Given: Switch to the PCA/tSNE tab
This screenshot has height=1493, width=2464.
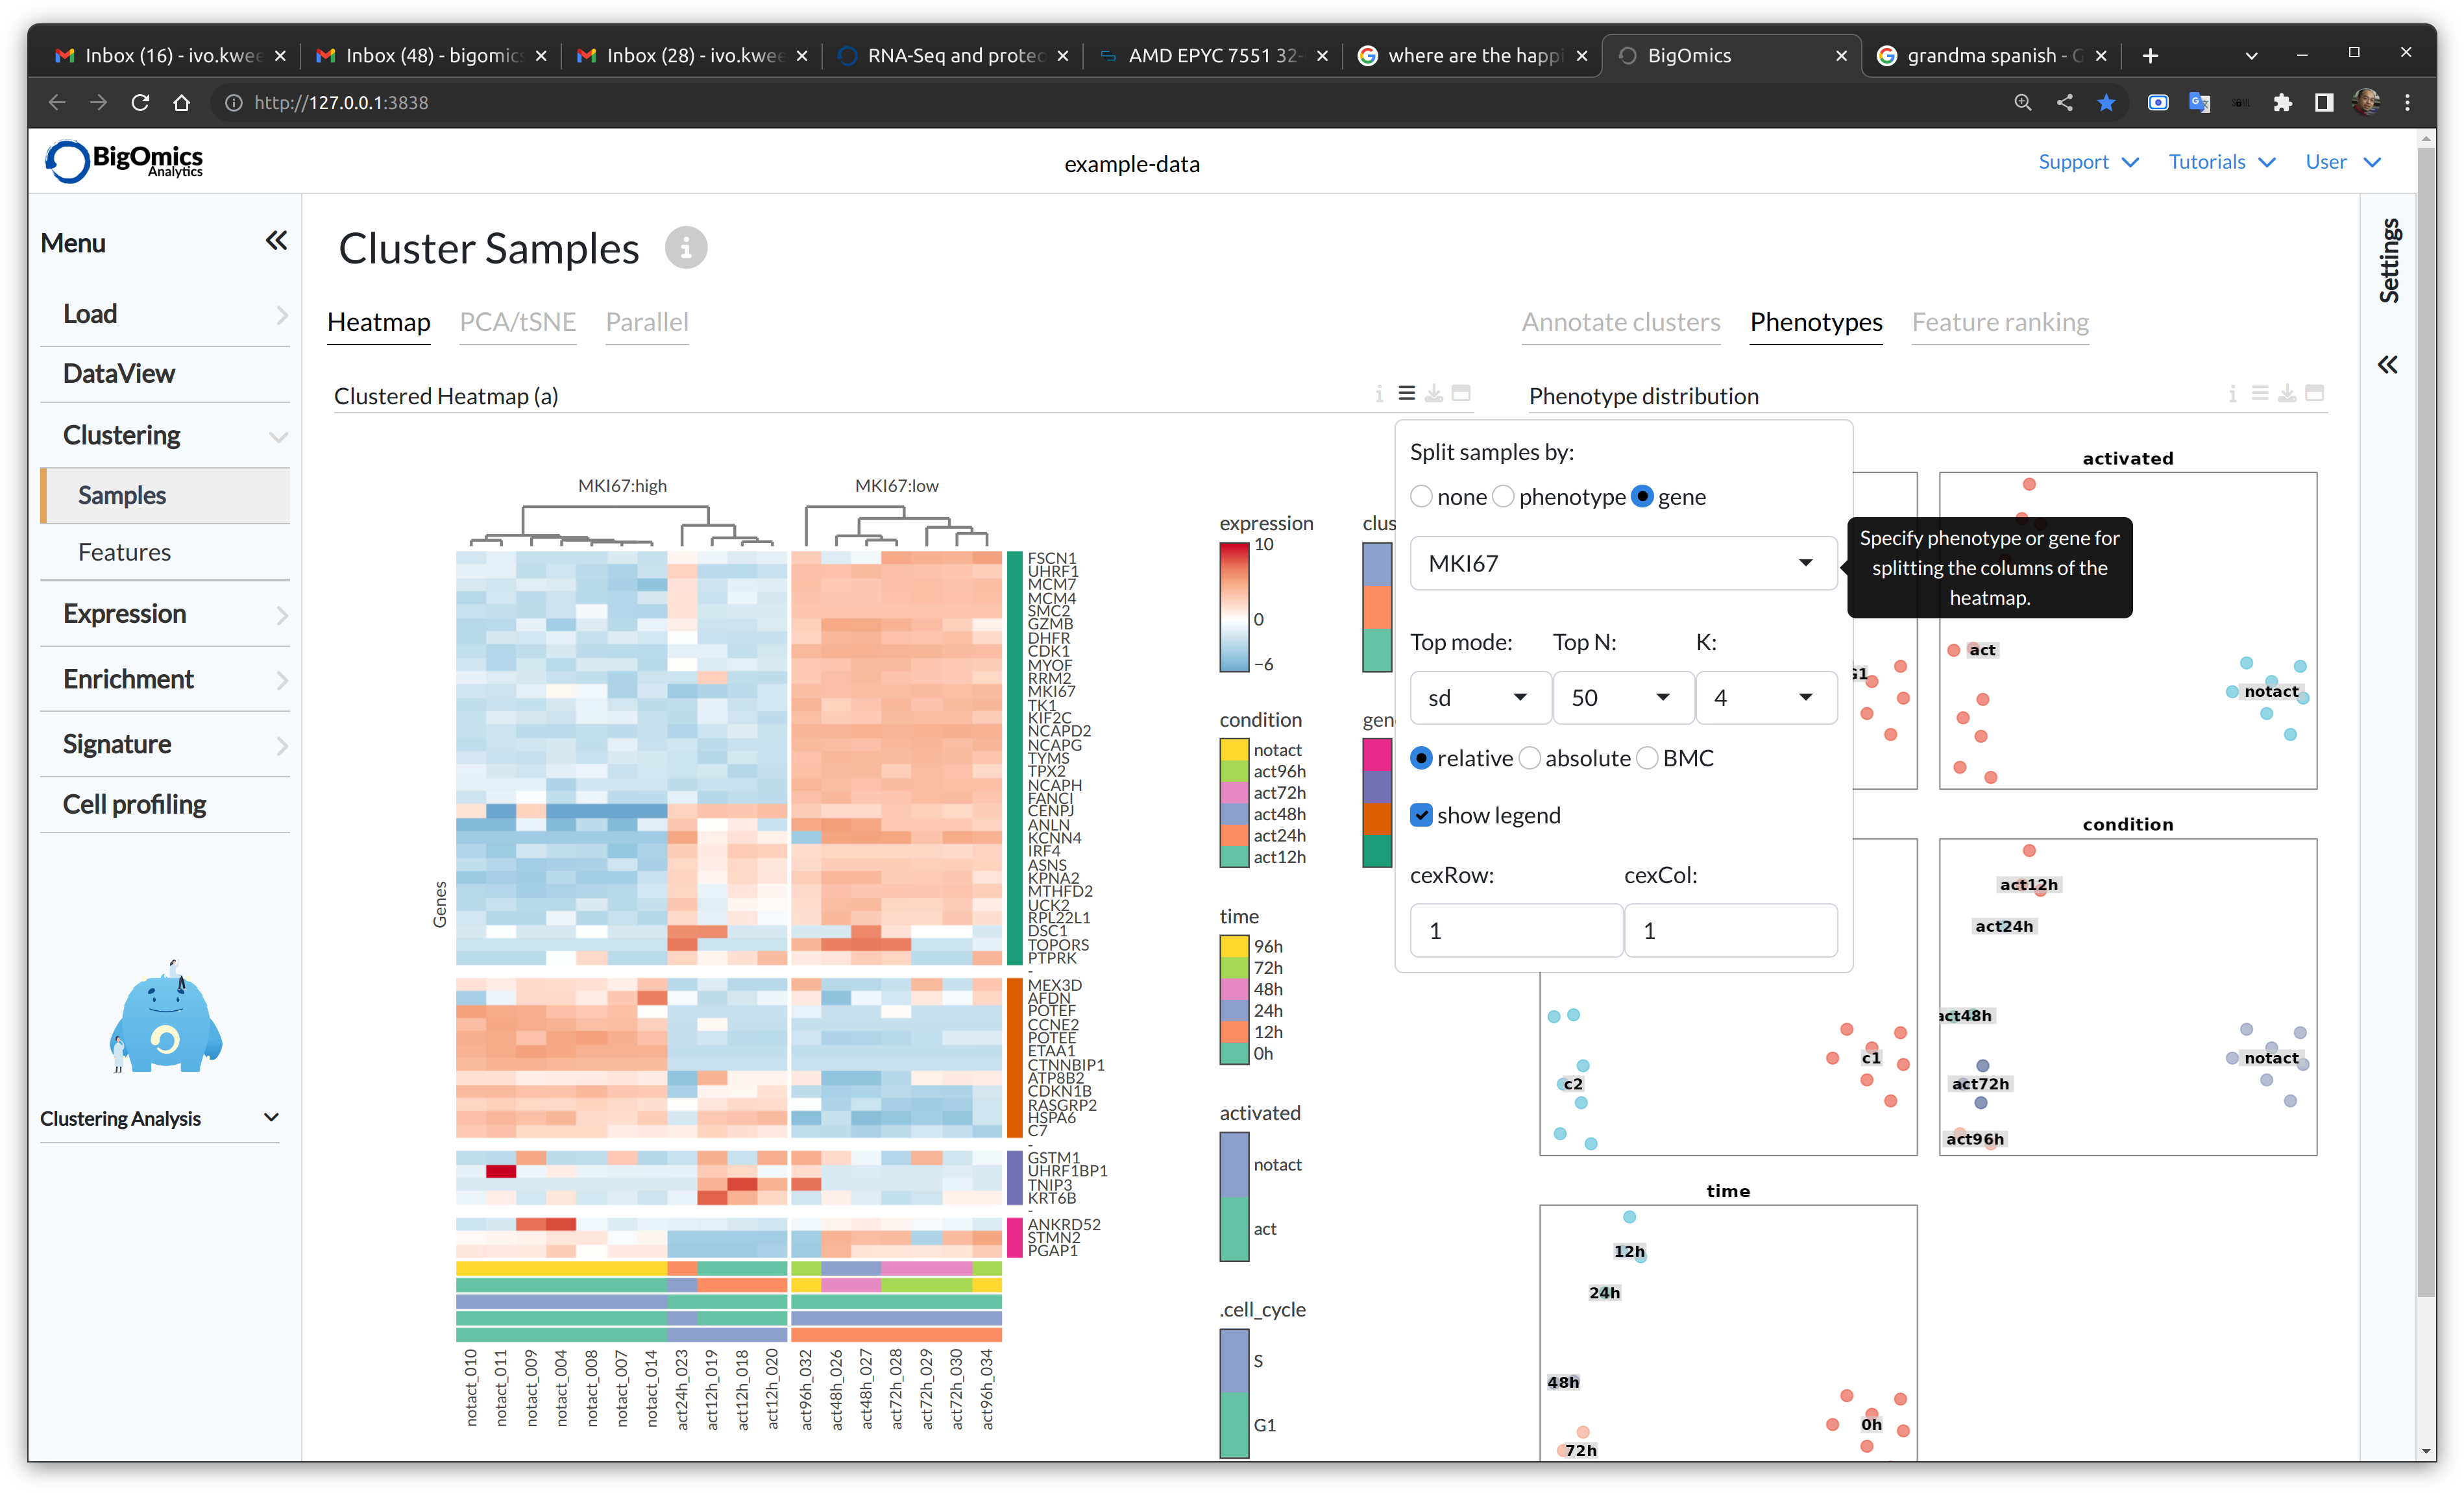Looking at the screenshot, I should pos(517,322).
